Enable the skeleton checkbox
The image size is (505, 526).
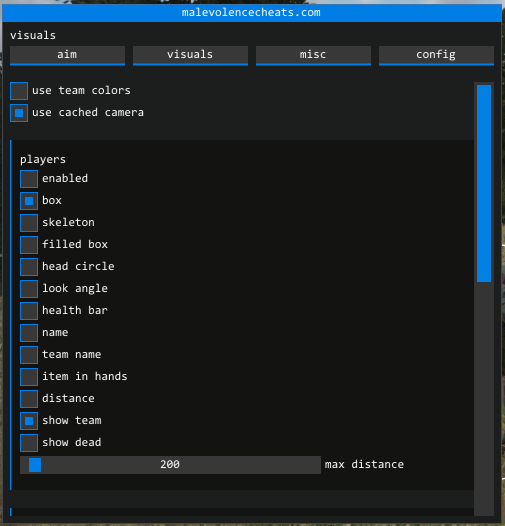29,223
